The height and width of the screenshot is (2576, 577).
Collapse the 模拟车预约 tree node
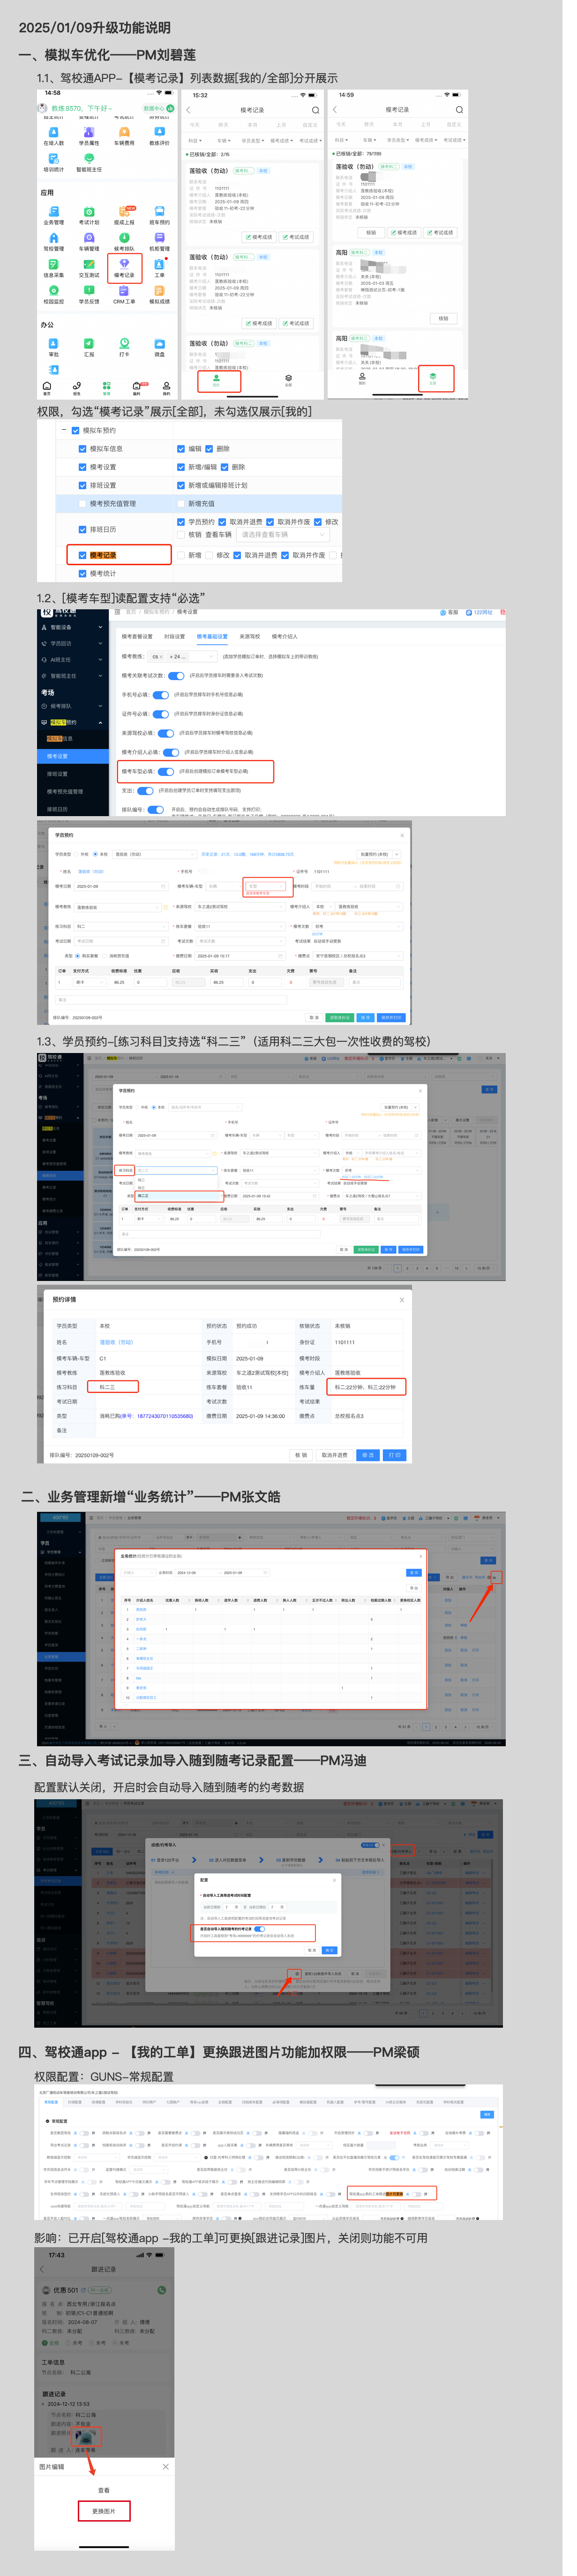pos(64,430)
